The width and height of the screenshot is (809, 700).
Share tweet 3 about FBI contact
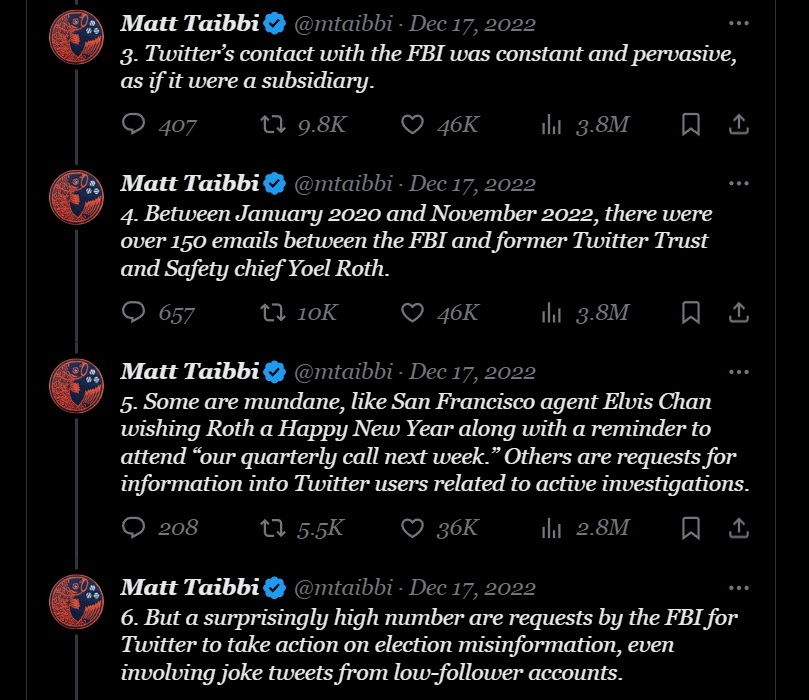coord(738,124)
